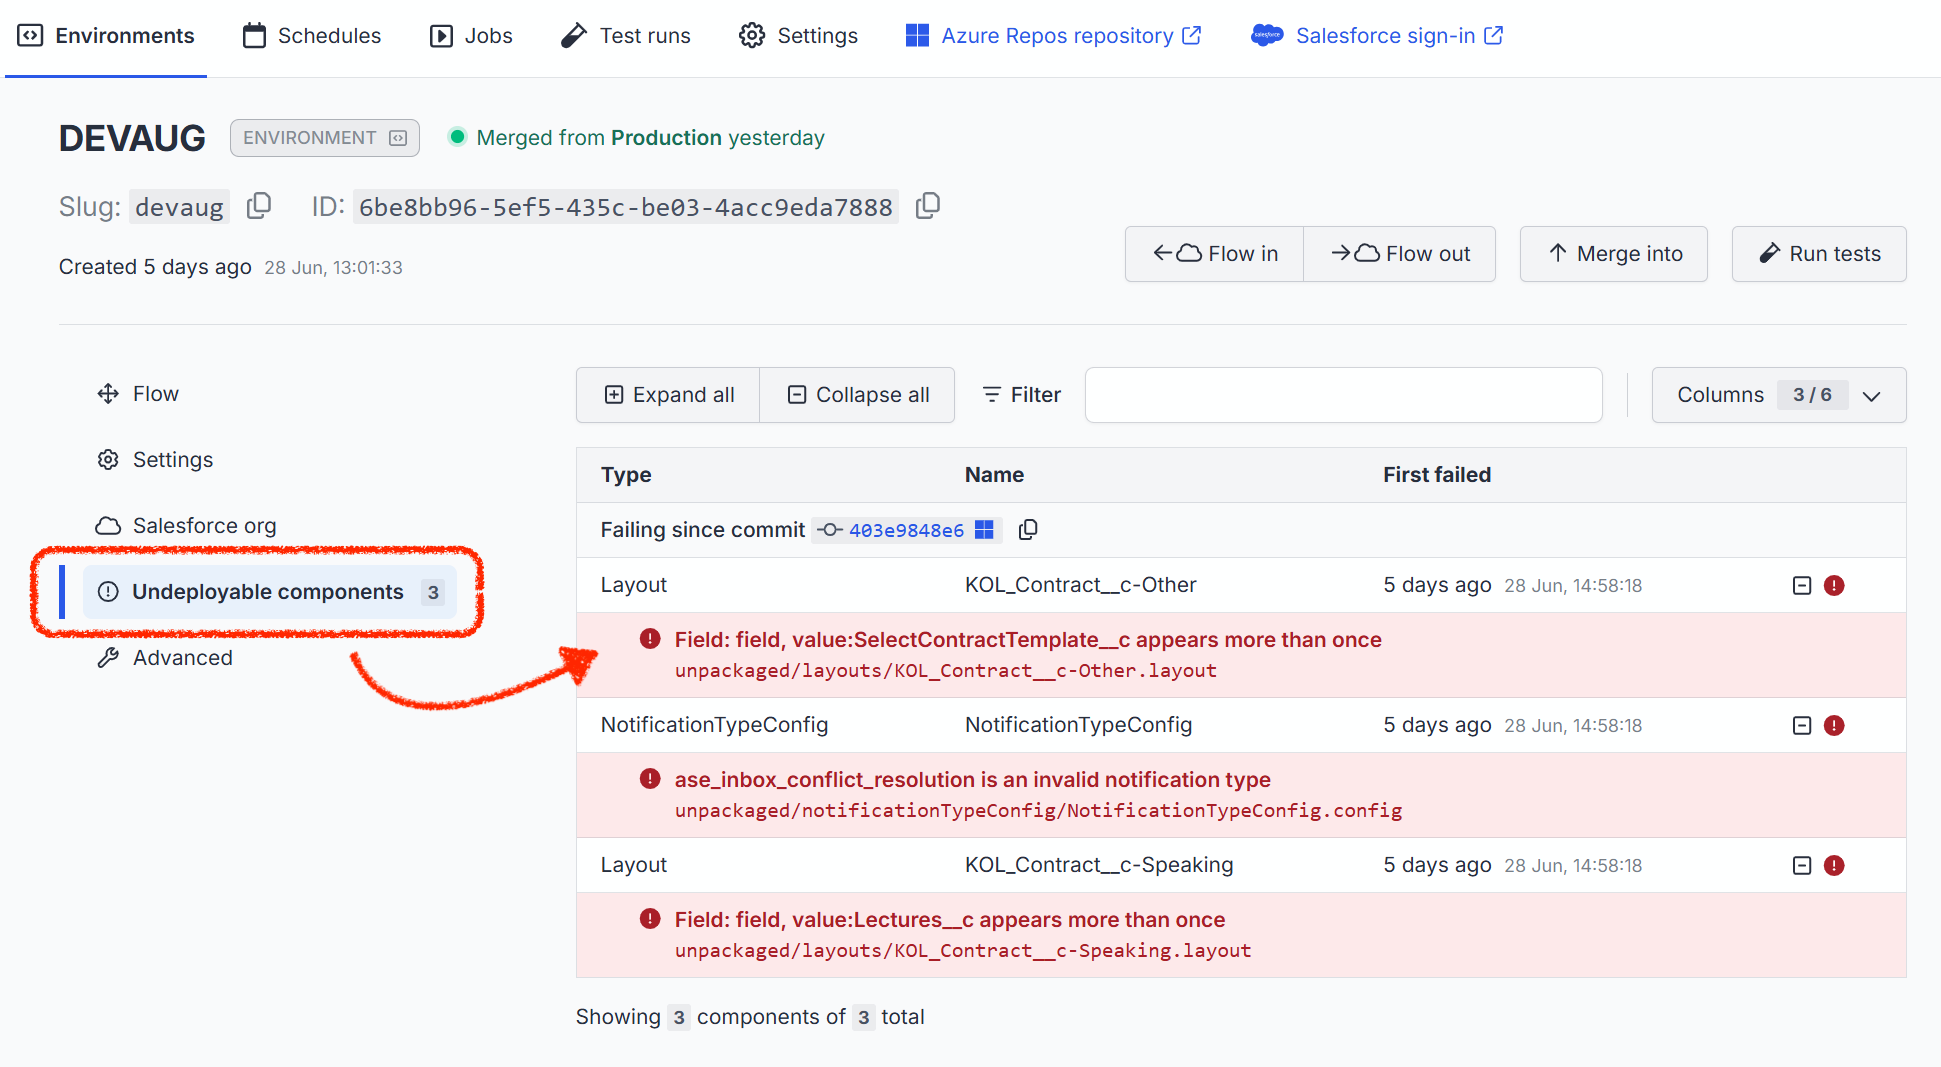Click the Environments tab icon
Viewport: 1941px width, 1067px height.
(x=31, y=36)
